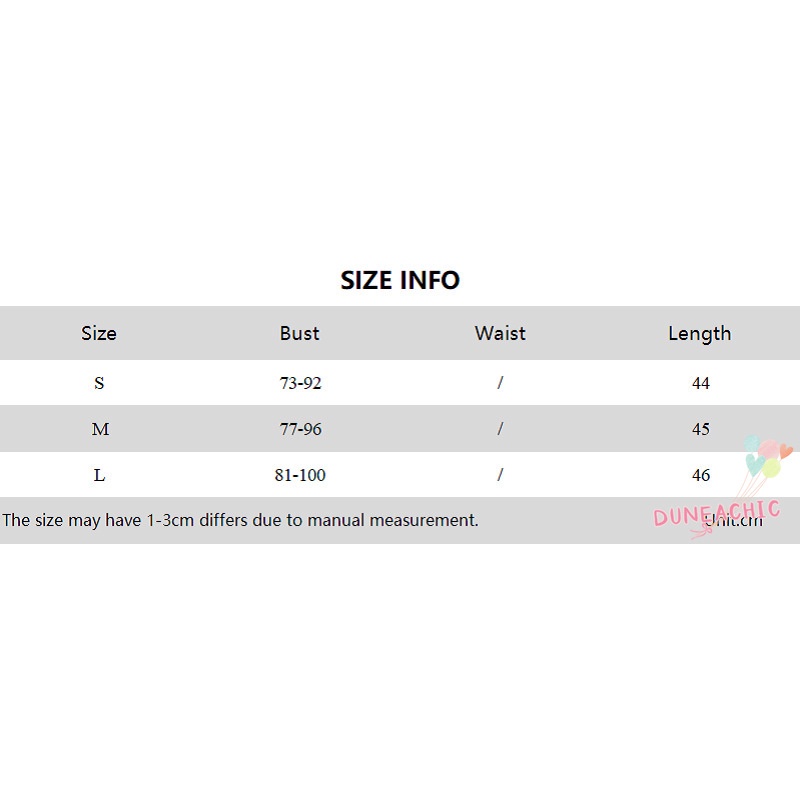Screen dimensions: 800x800
Task: Click the L size row label
Action: 99,475
